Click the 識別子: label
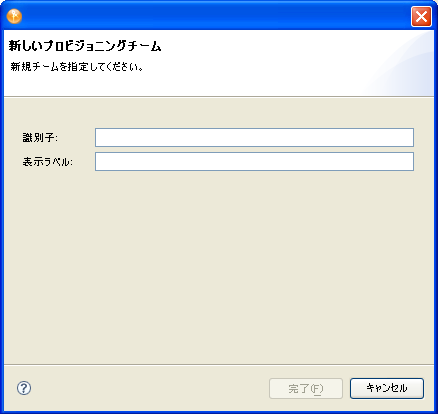The width and height of the screenshot is (438, 414). click(40, 137)
